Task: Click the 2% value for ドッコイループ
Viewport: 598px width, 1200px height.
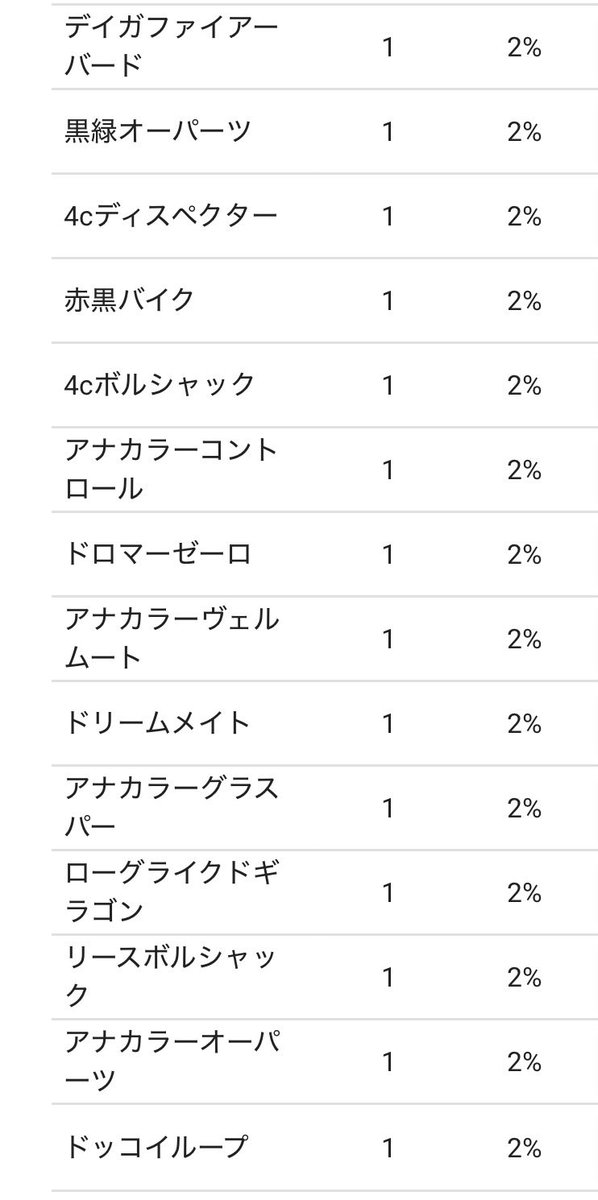Action: [x=523, y=1147]
